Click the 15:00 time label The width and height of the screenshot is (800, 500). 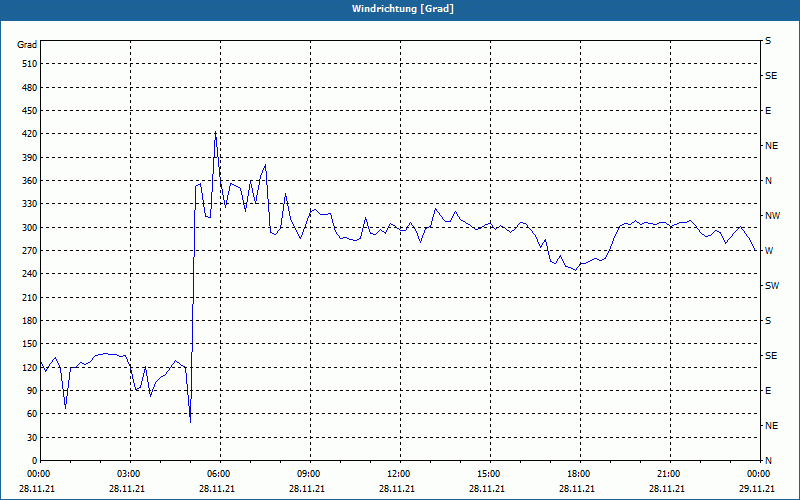[x=488, y=474]
